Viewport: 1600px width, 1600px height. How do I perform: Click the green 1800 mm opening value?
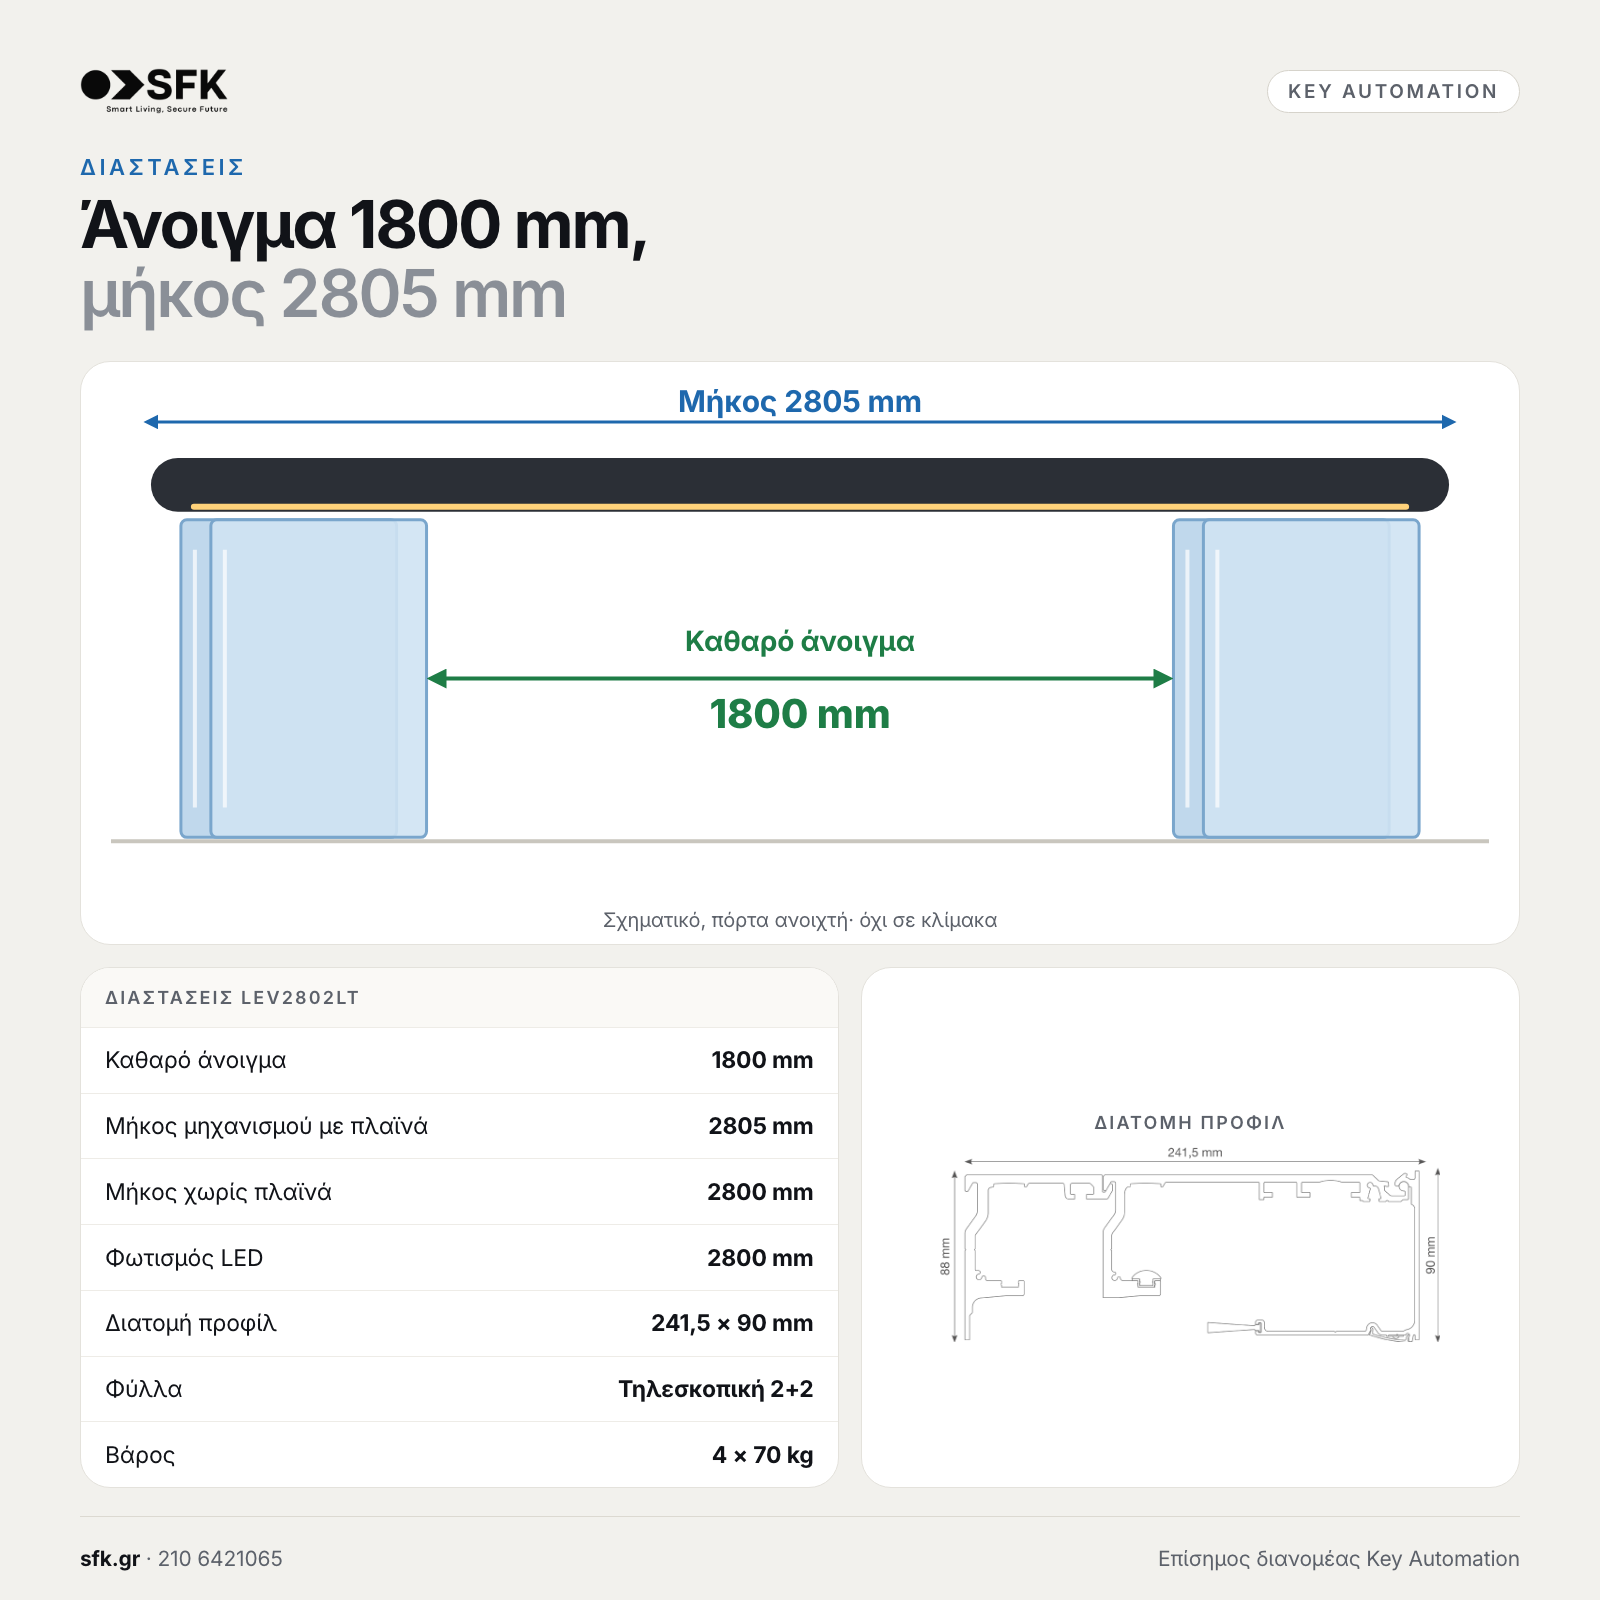tap(800, 714)
